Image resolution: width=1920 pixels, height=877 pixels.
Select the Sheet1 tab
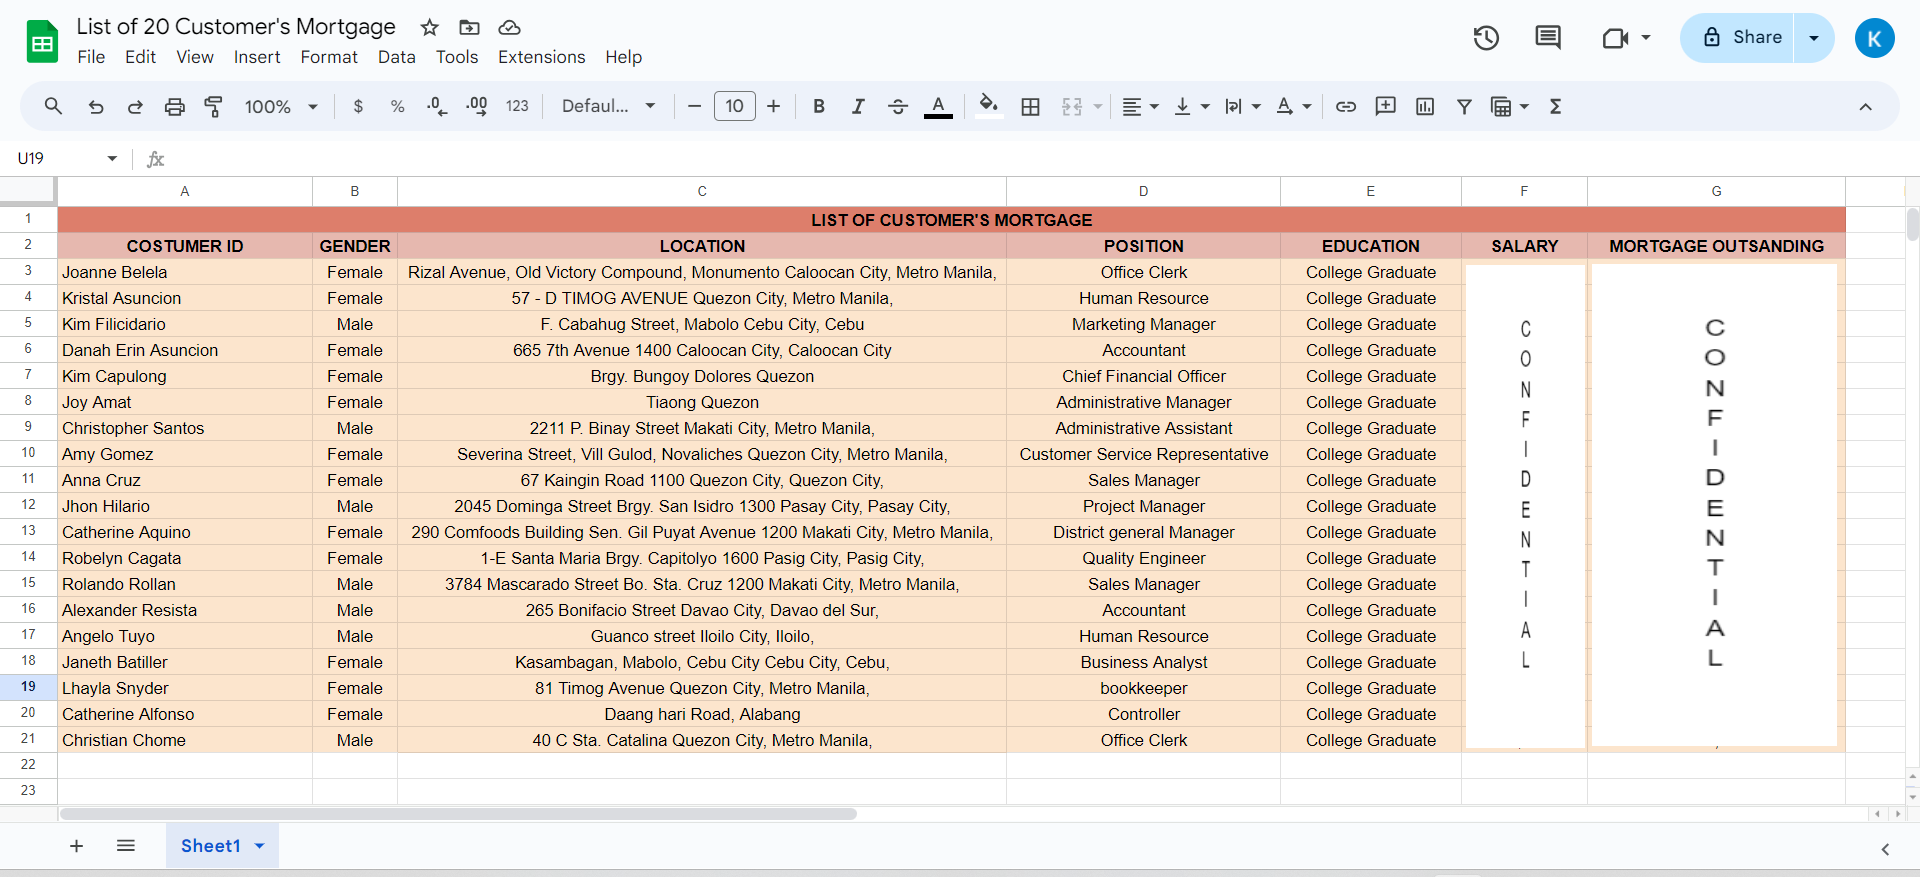point(211,846)
